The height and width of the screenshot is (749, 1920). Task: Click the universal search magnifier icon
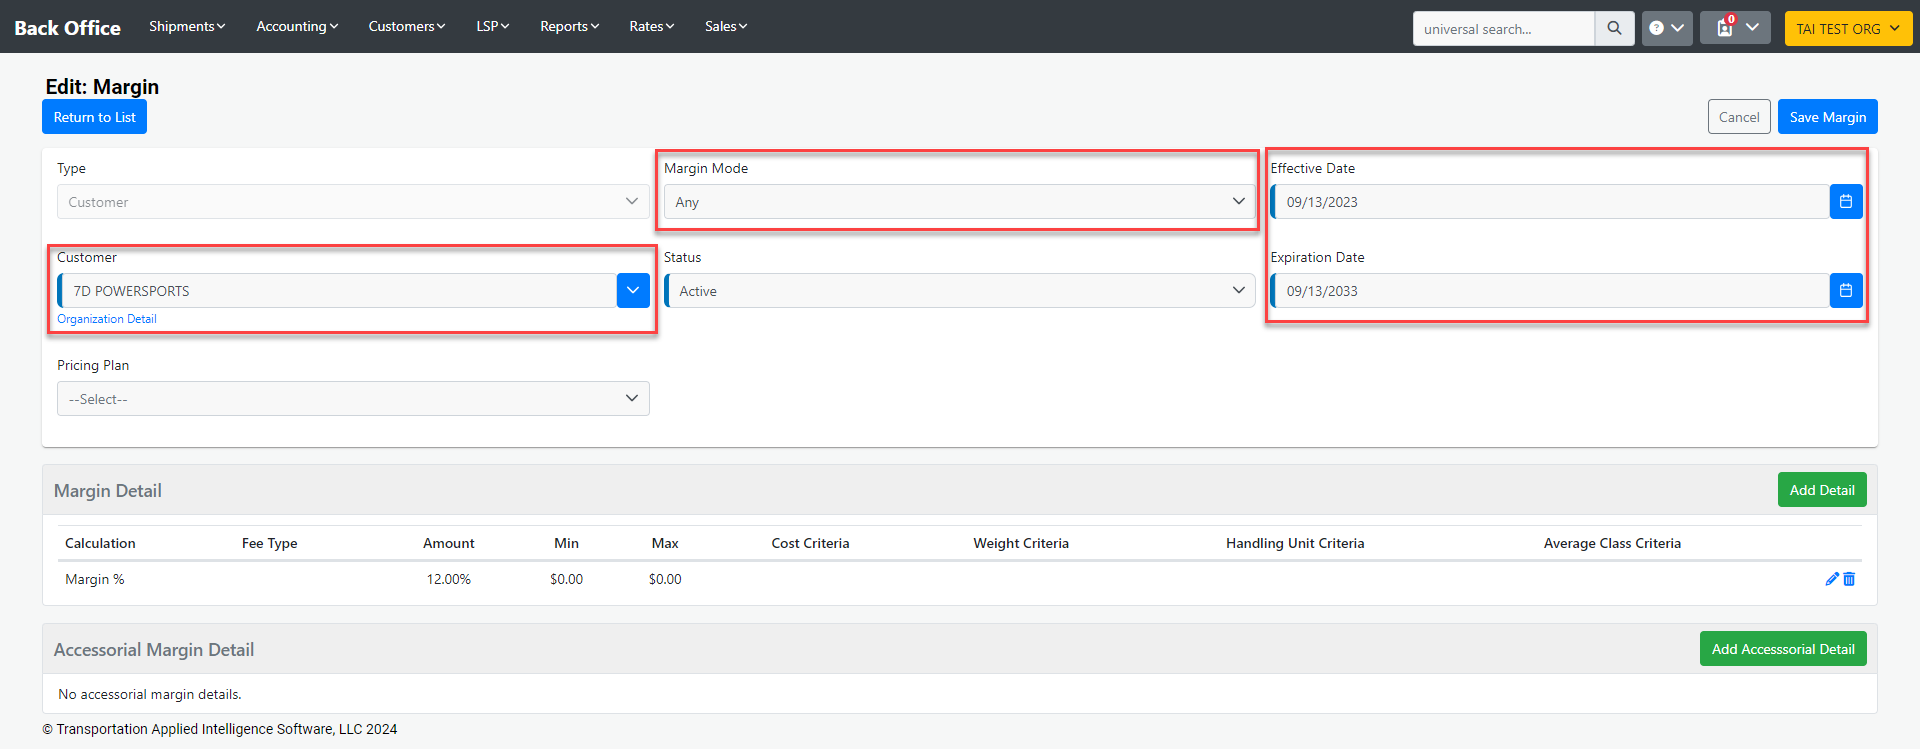pyautogui.click(x=1614, y=29)
